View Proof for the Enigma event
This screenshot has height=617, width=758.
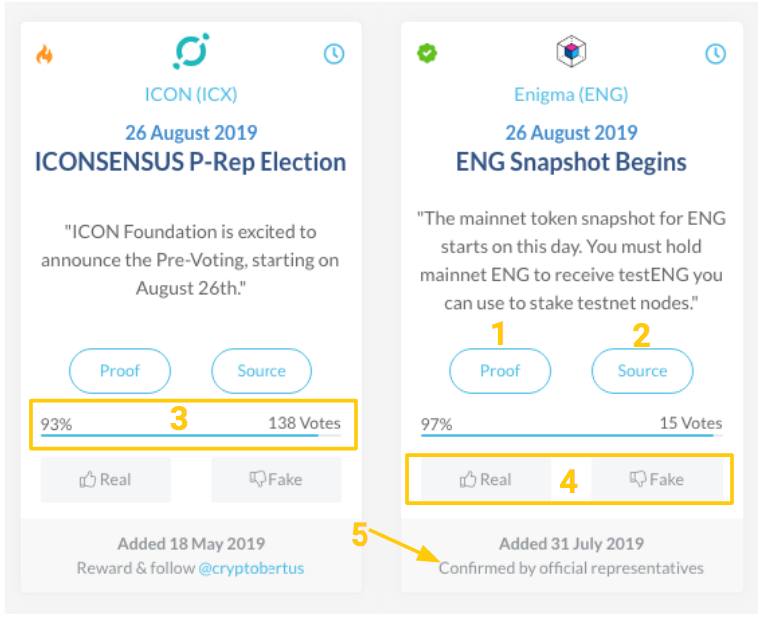pyautogui.click(x=500, y=371)
